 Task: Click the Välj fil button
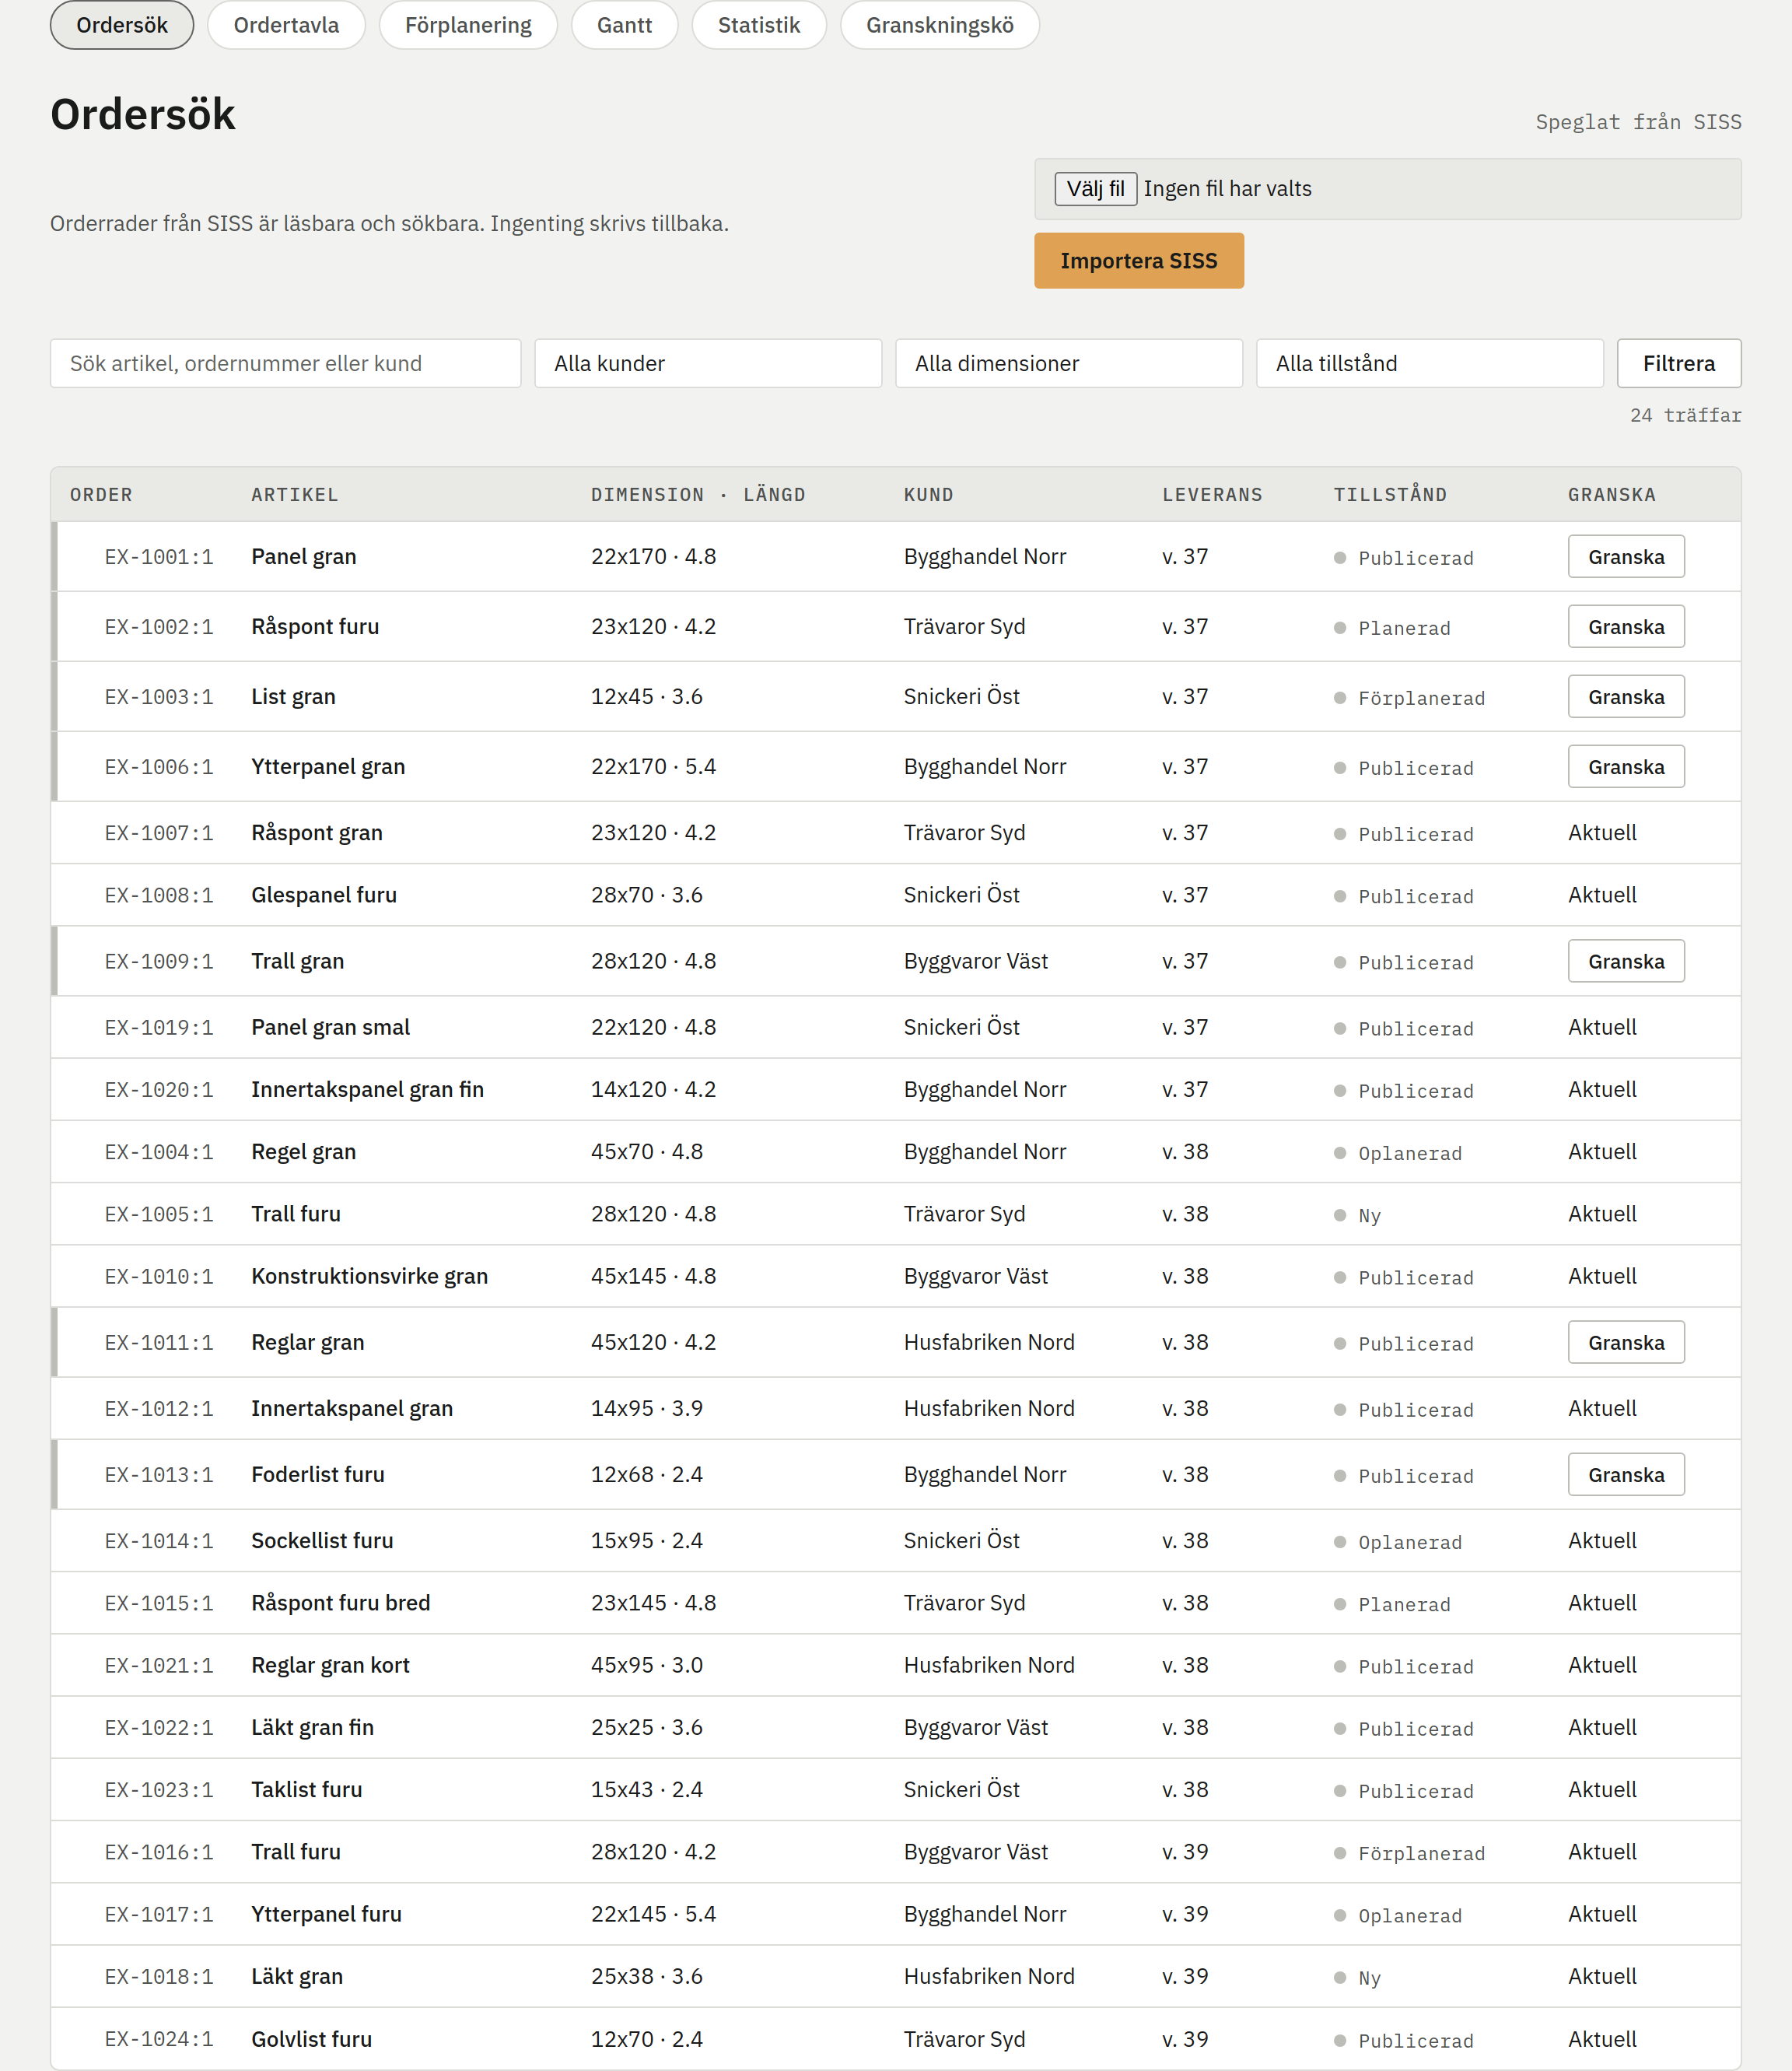tap(1095, 189)
